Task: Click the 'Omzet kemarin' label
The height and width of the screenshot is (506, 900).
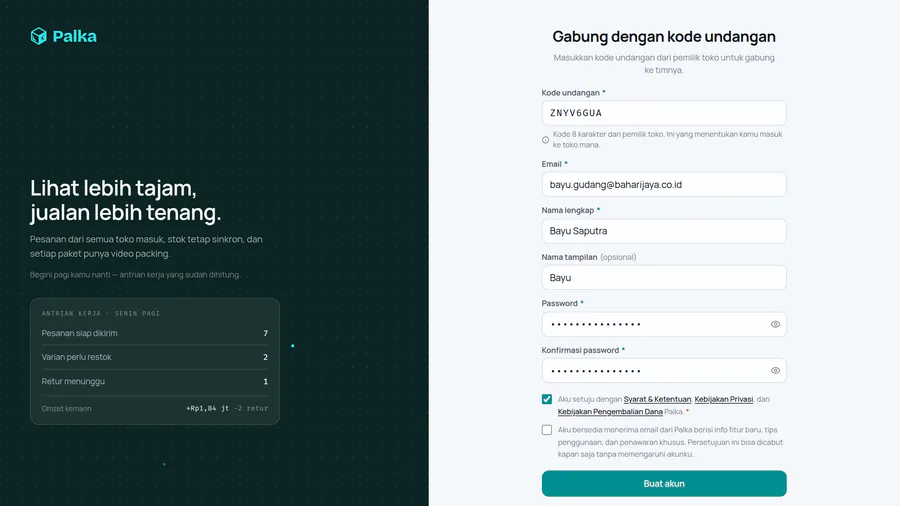Action: click(x=66, y=408)
